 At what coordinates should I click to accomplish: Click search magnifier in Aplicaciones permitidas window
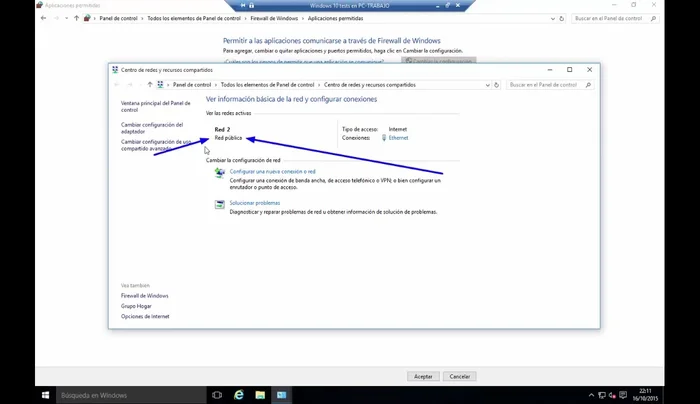click(x=653, y=18)
